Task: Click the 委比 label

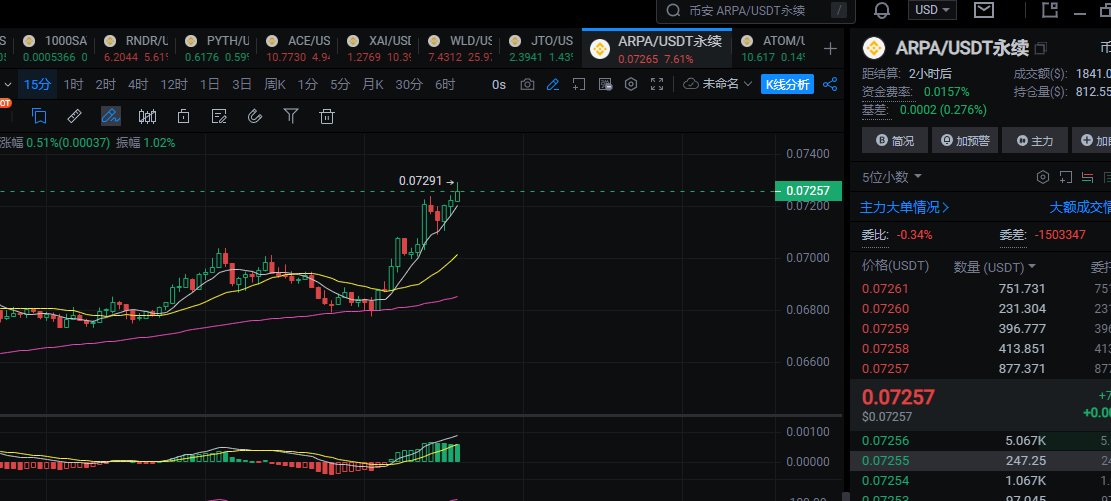Action: pos(874,235)
